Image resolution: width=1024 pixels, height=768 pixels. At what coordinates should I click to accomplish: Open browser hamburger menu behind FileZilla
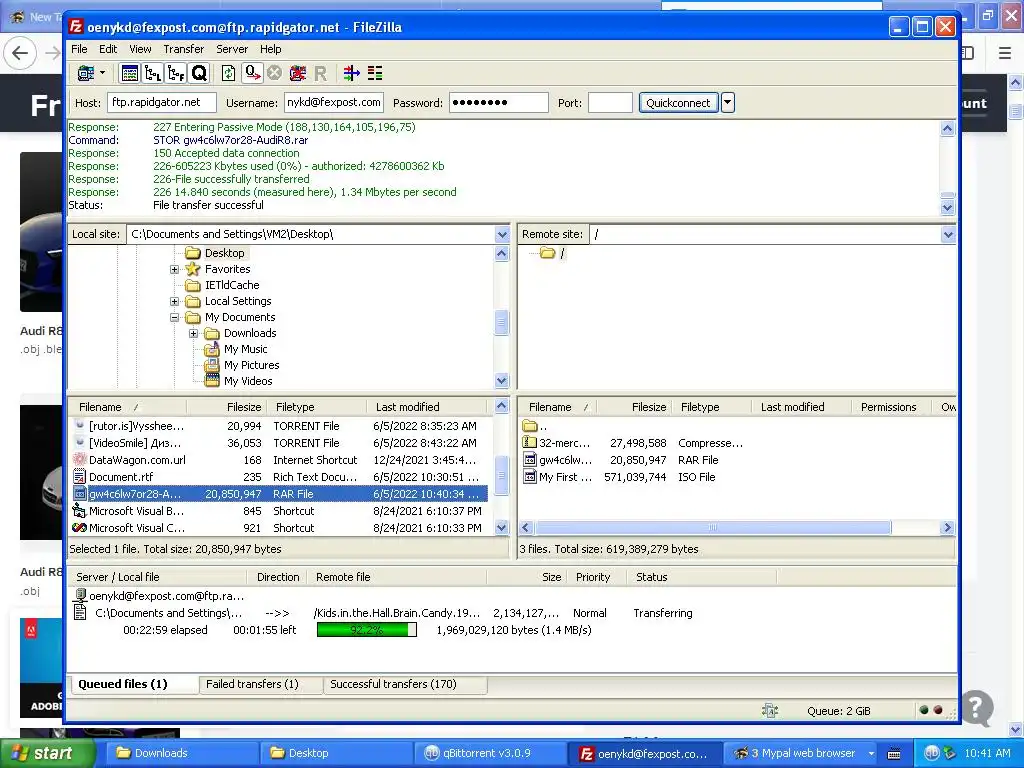point(1005,53)
